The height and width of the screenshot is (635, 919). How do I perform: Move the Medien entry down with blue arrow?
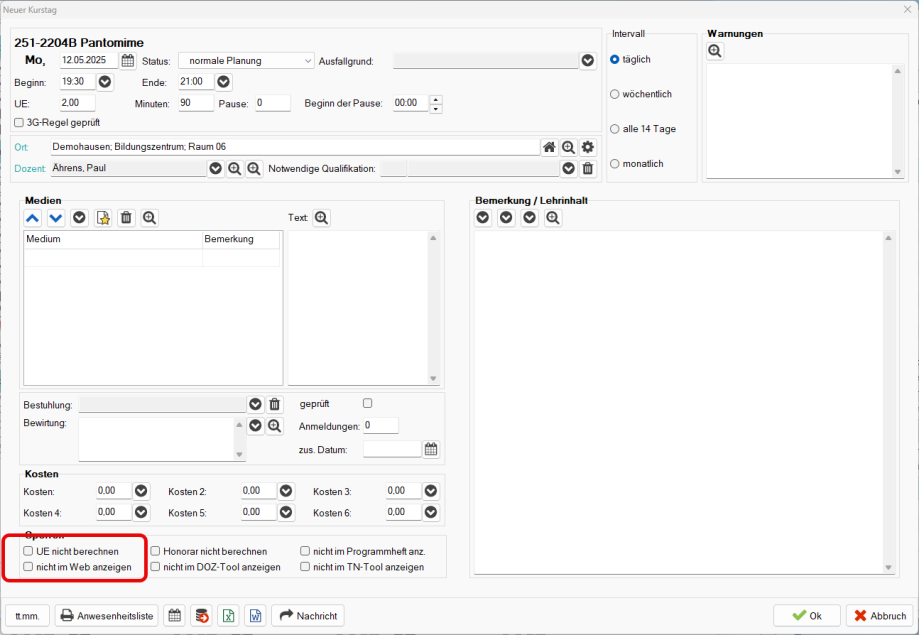pyautogui.click(x=56, y=218)
